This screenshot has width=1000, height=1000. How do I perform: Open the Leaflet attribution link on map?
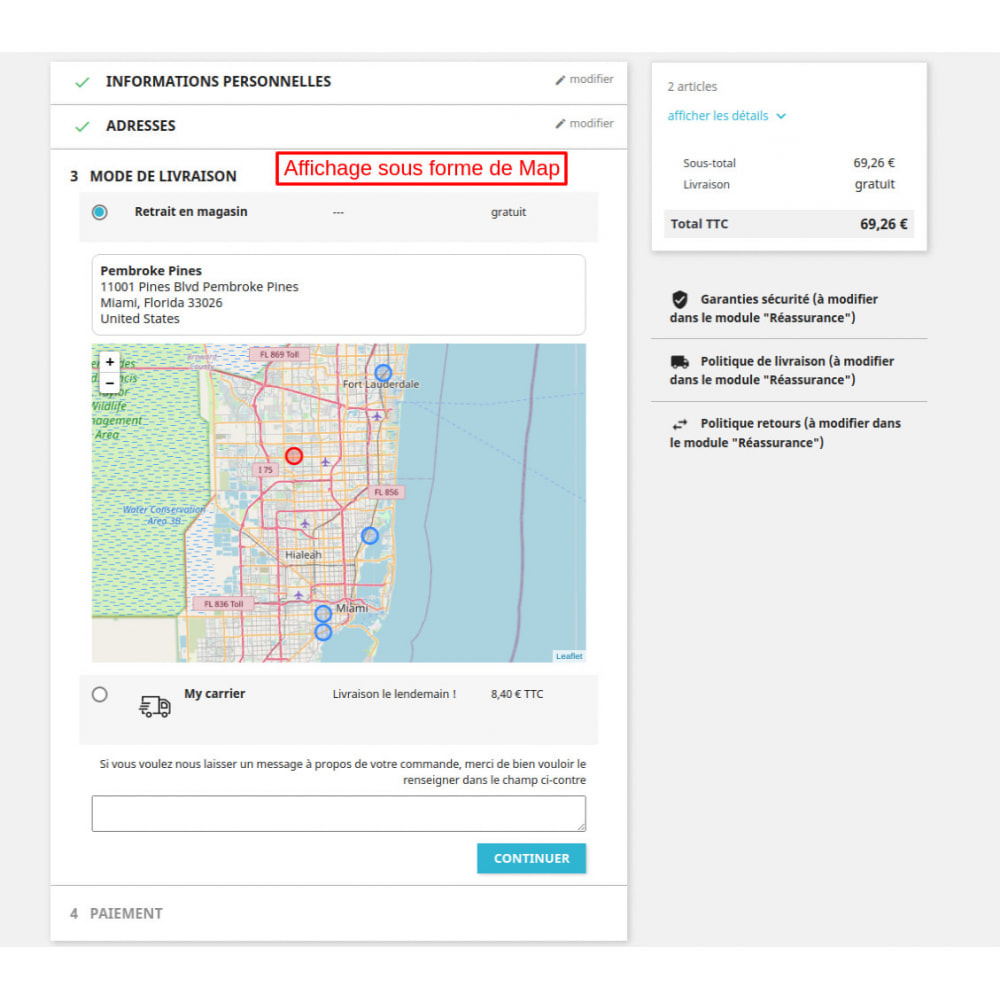(569, 656)
